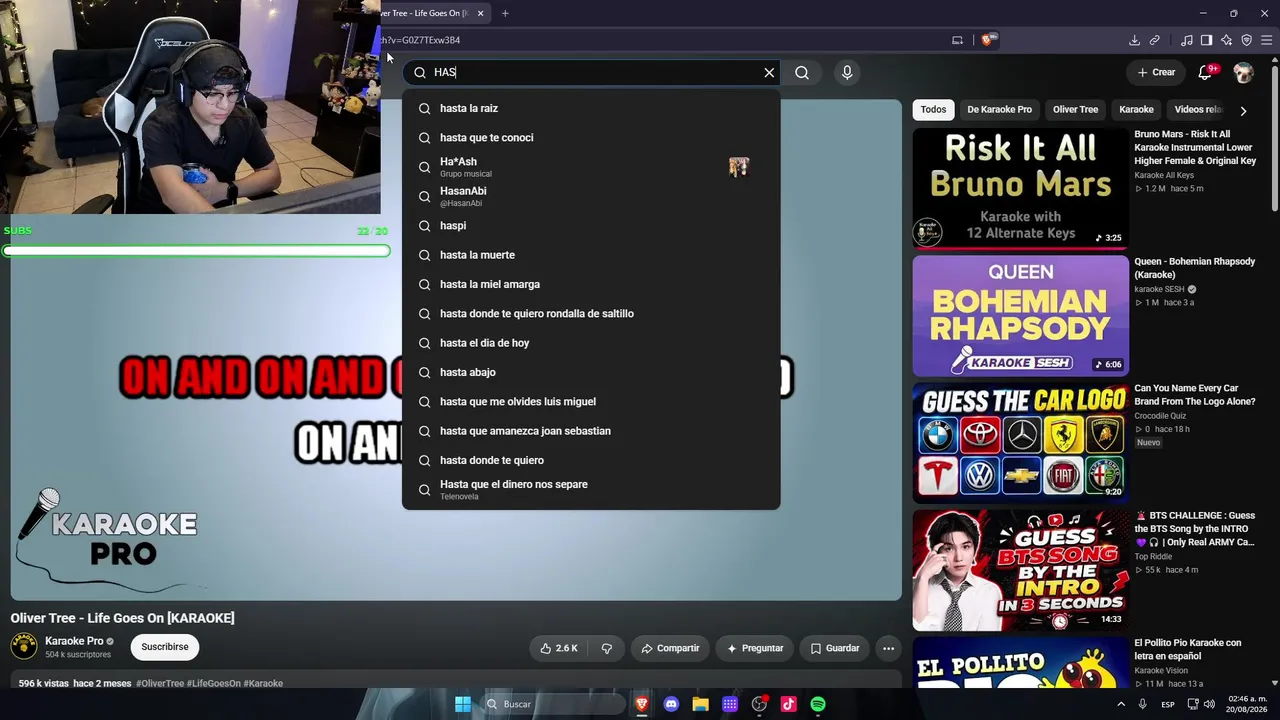Pick the 'haspi' suggestion
Screen dimensions: 1280x720
[x=591, y=226]
